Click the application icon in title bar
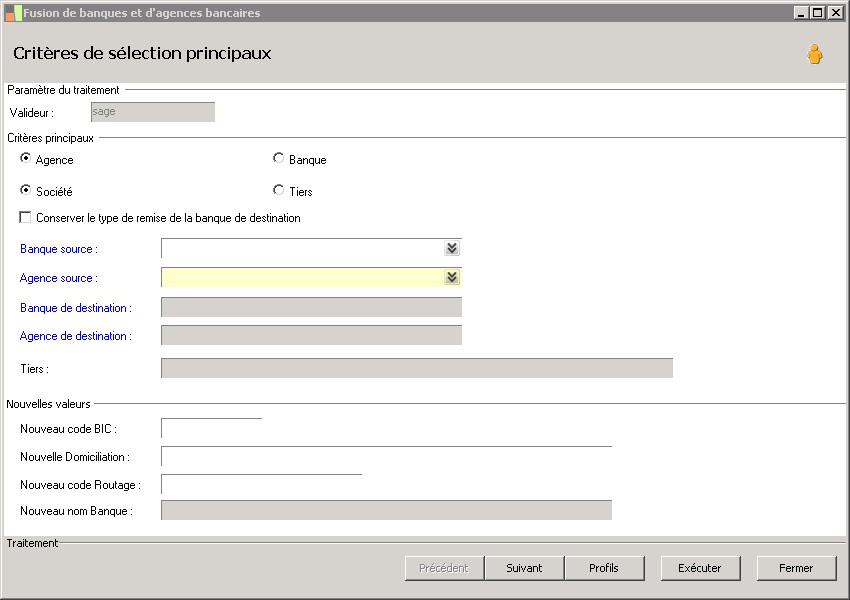 point(13,13)
